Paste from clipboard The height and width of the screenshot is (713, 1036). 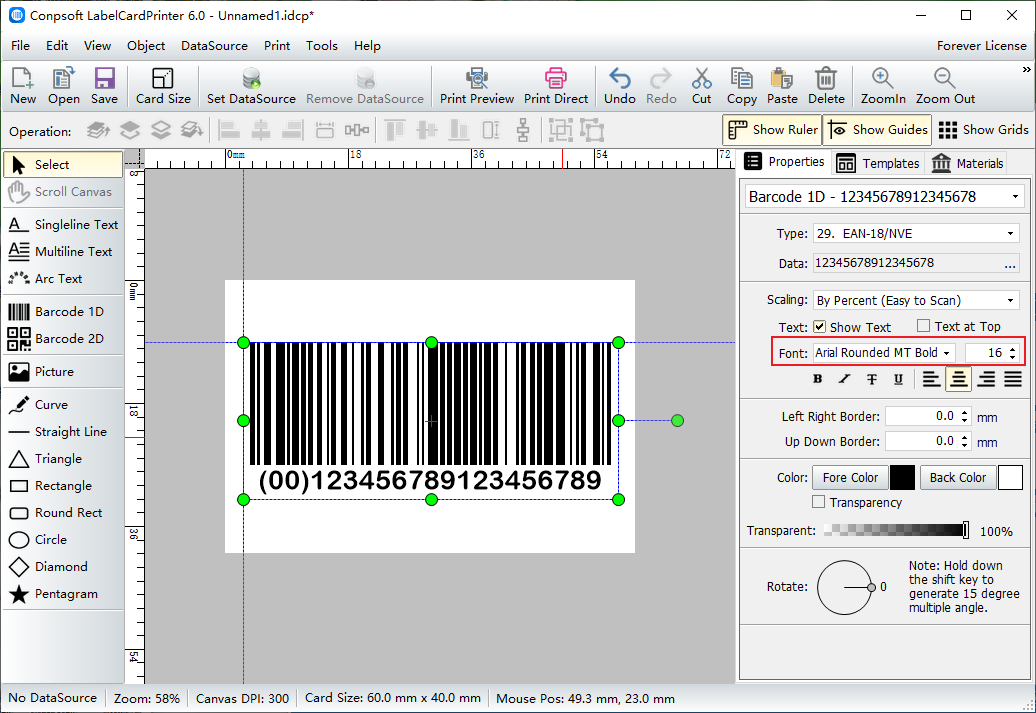tap(782, 86)
